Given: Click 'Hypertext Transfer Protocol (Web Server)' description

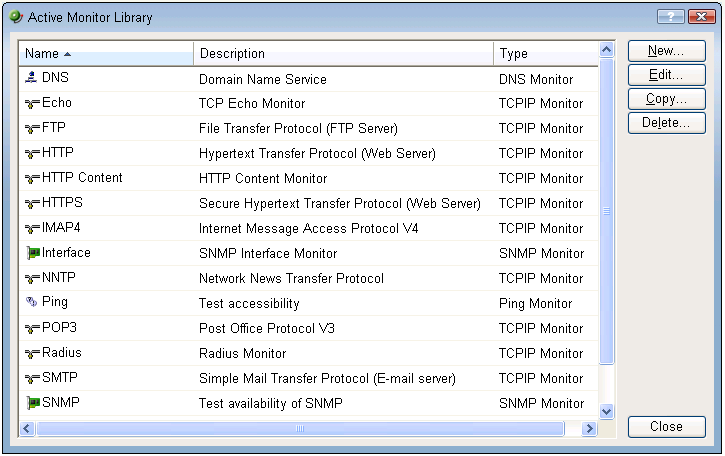Looking at the screenshot, I should 317,154.
